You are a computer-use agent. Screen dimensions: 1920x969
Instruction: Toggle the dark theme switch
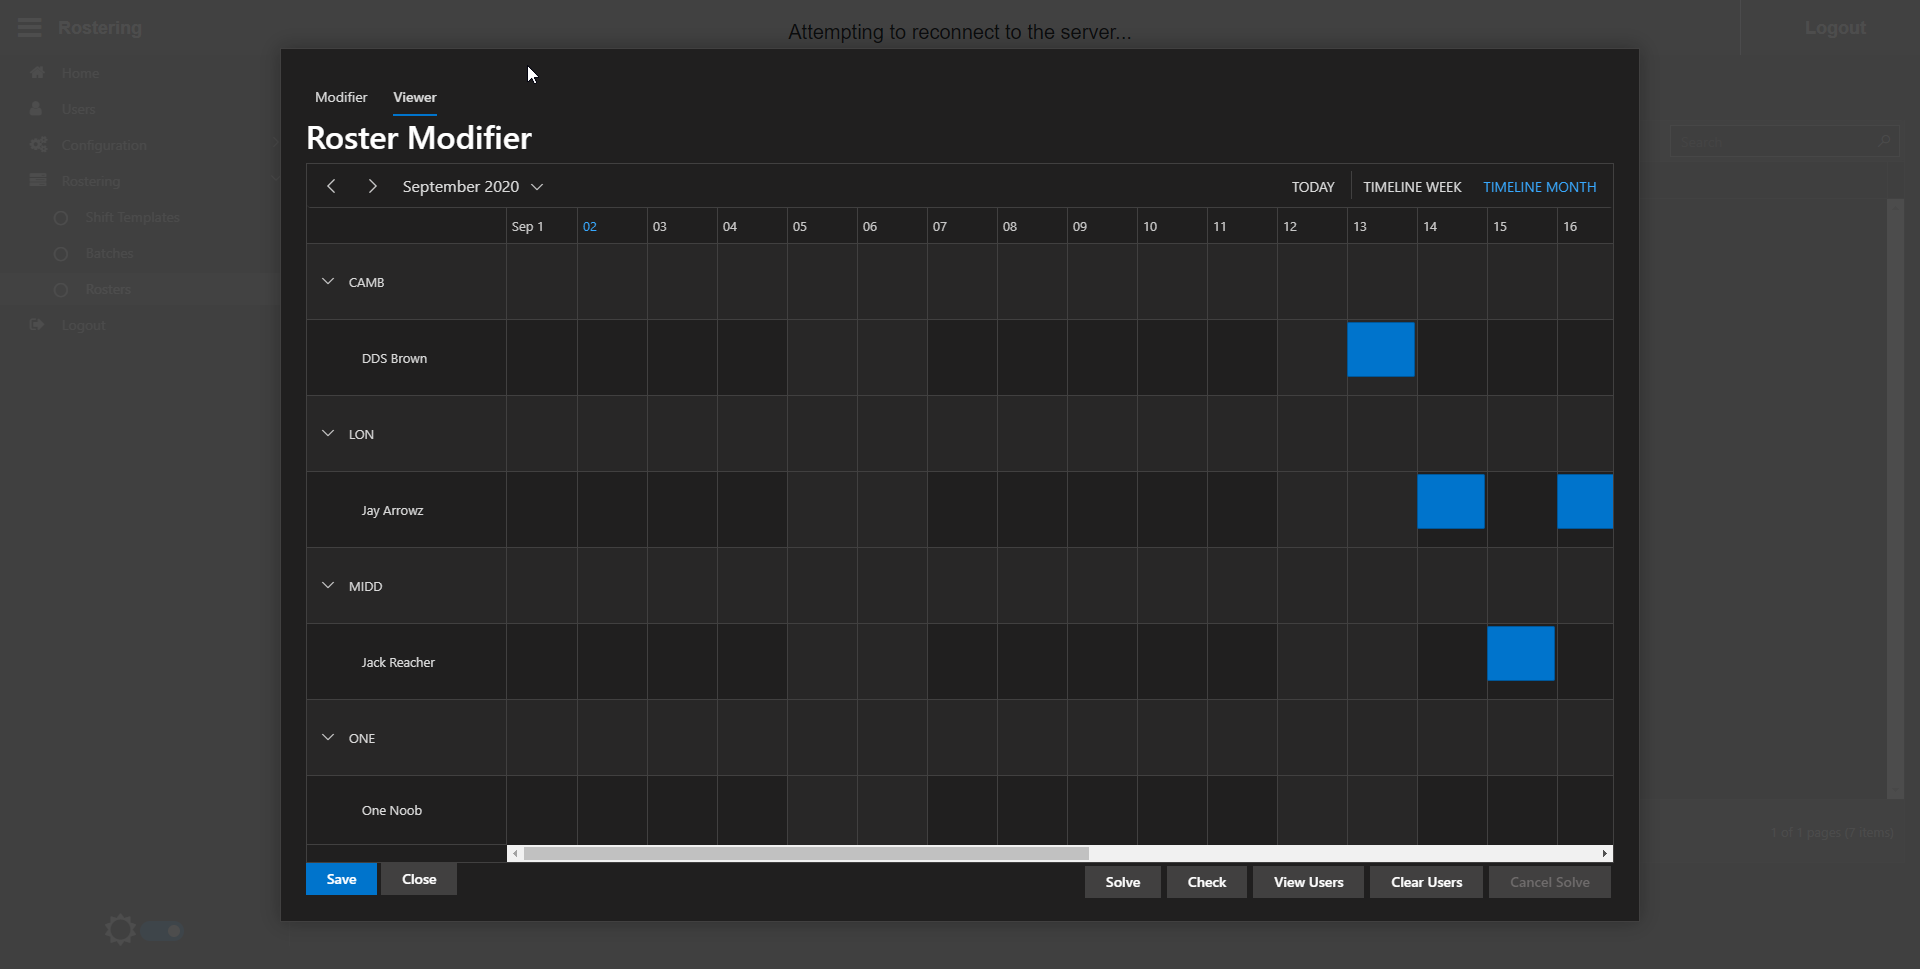pyautogui.click(x=162, y=931)
